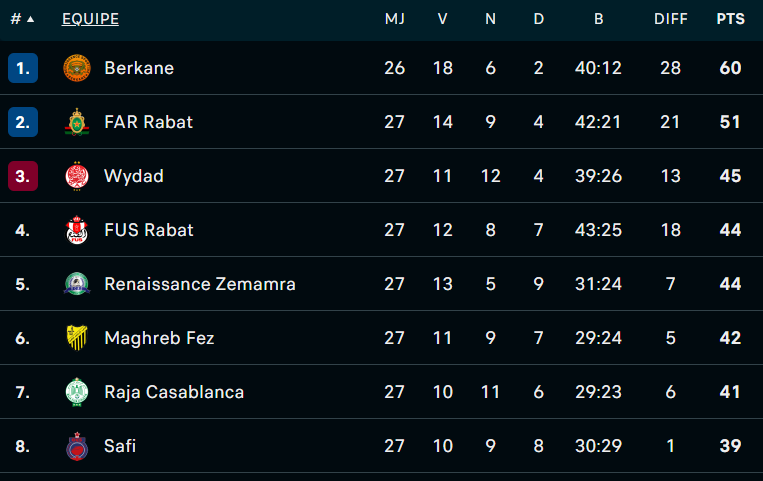Click Wydad's 39:26 goals cell
This screenshot has height=481, width=763.
coord(598,176)
